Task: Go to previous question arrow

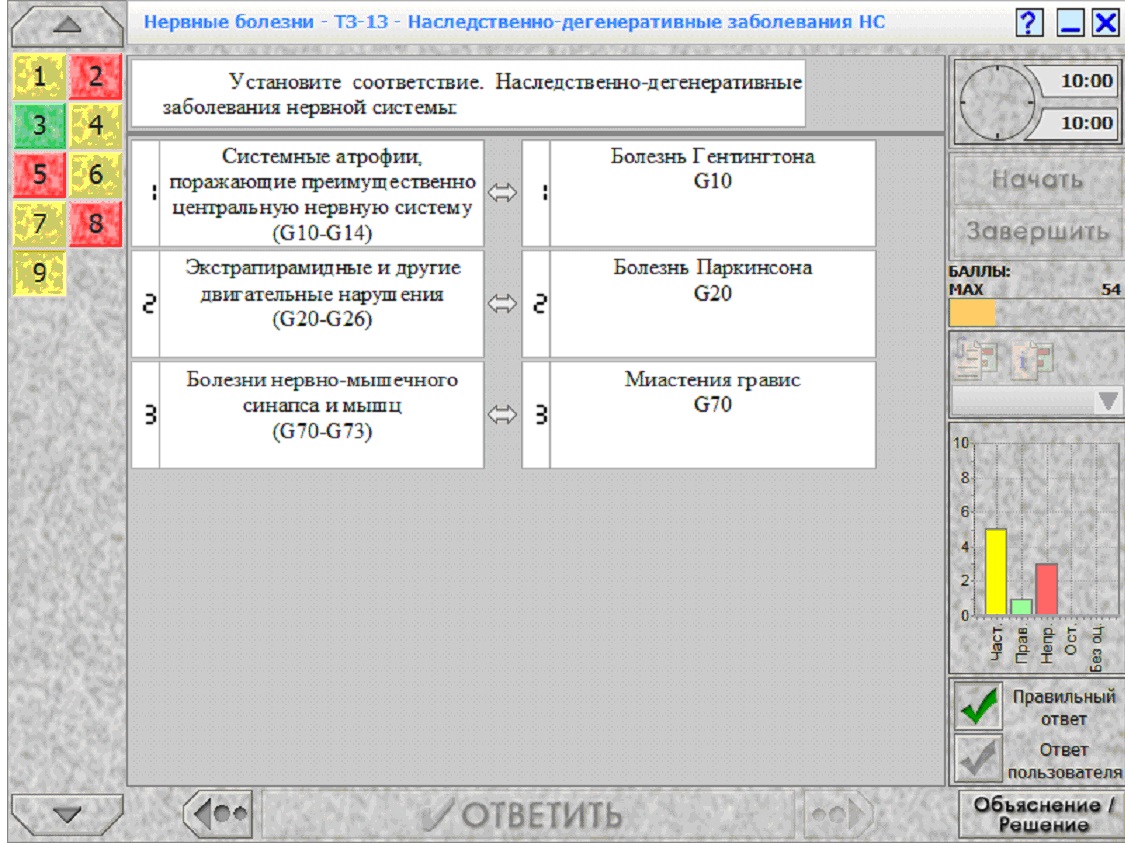Action: [218, 814]
